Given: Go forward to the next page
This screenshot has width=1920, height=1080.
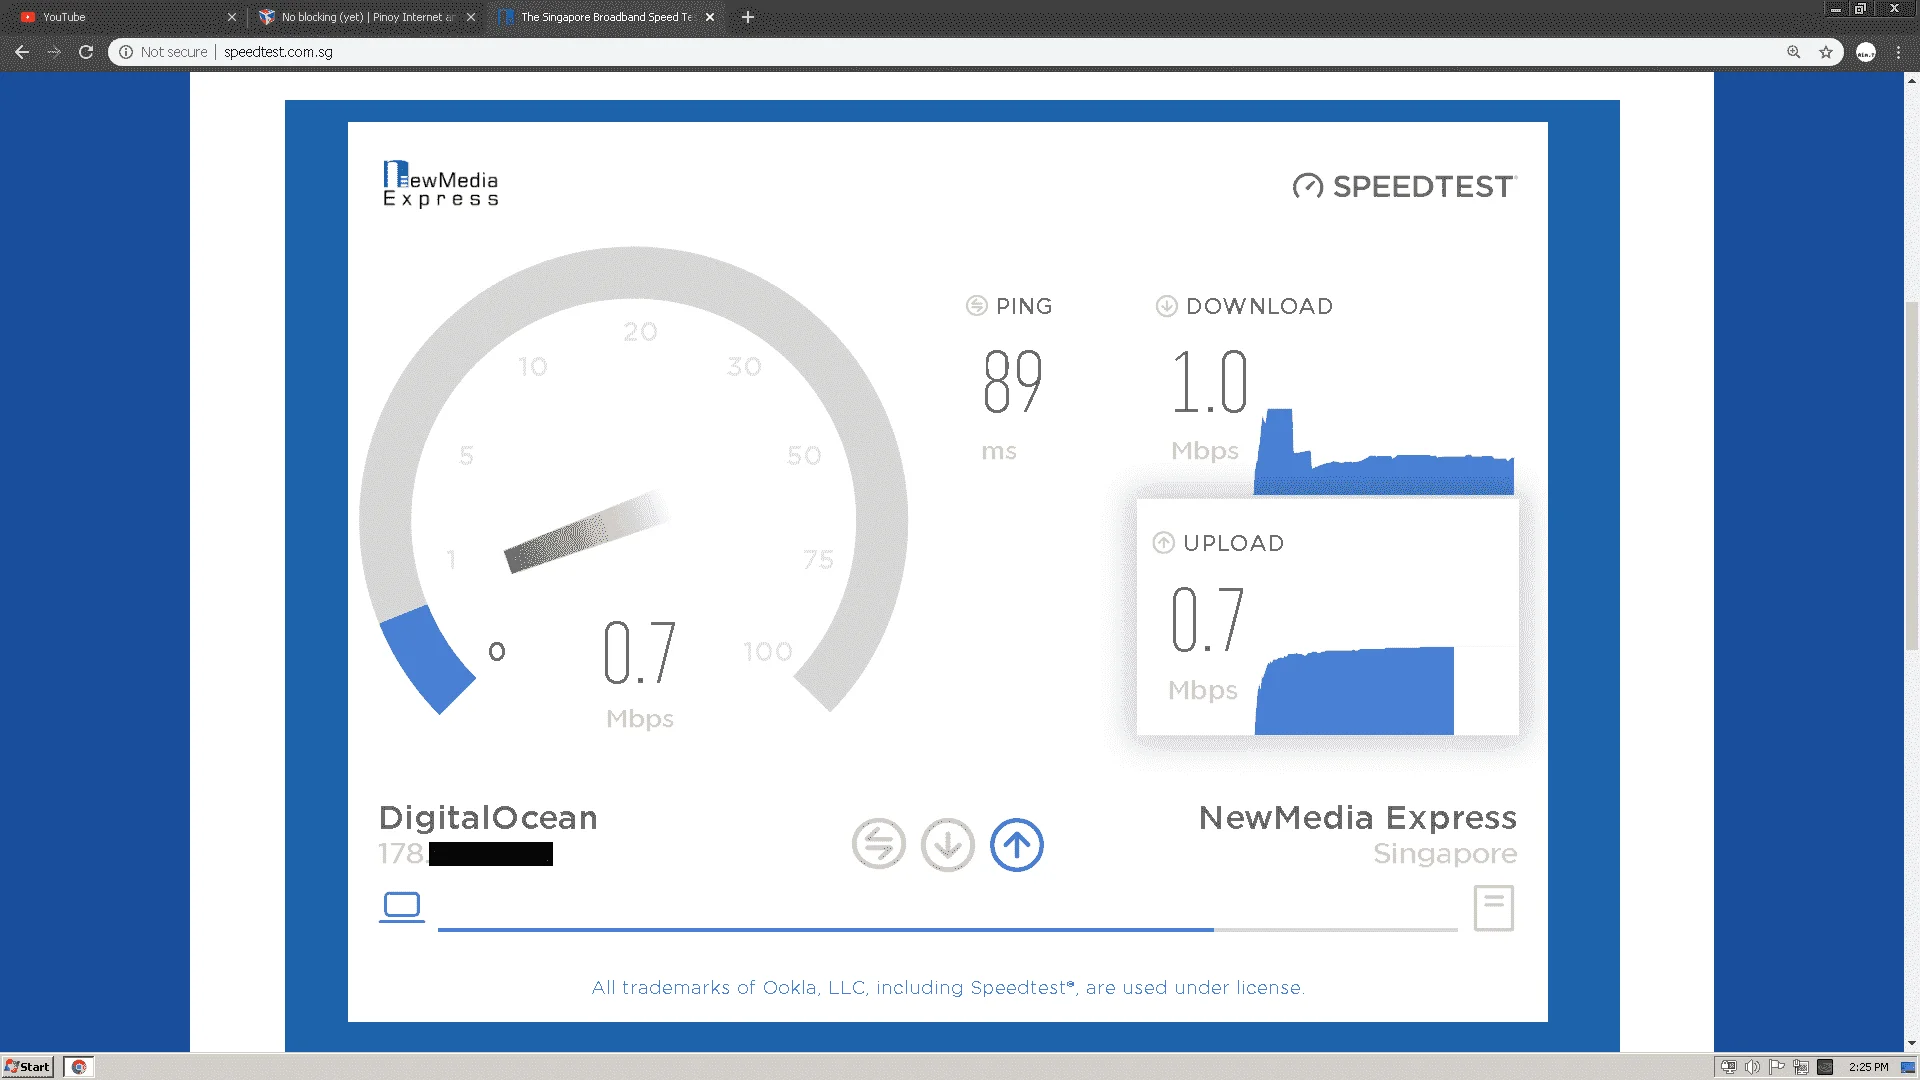Looking at the screenshot, I should coord(54,52).
